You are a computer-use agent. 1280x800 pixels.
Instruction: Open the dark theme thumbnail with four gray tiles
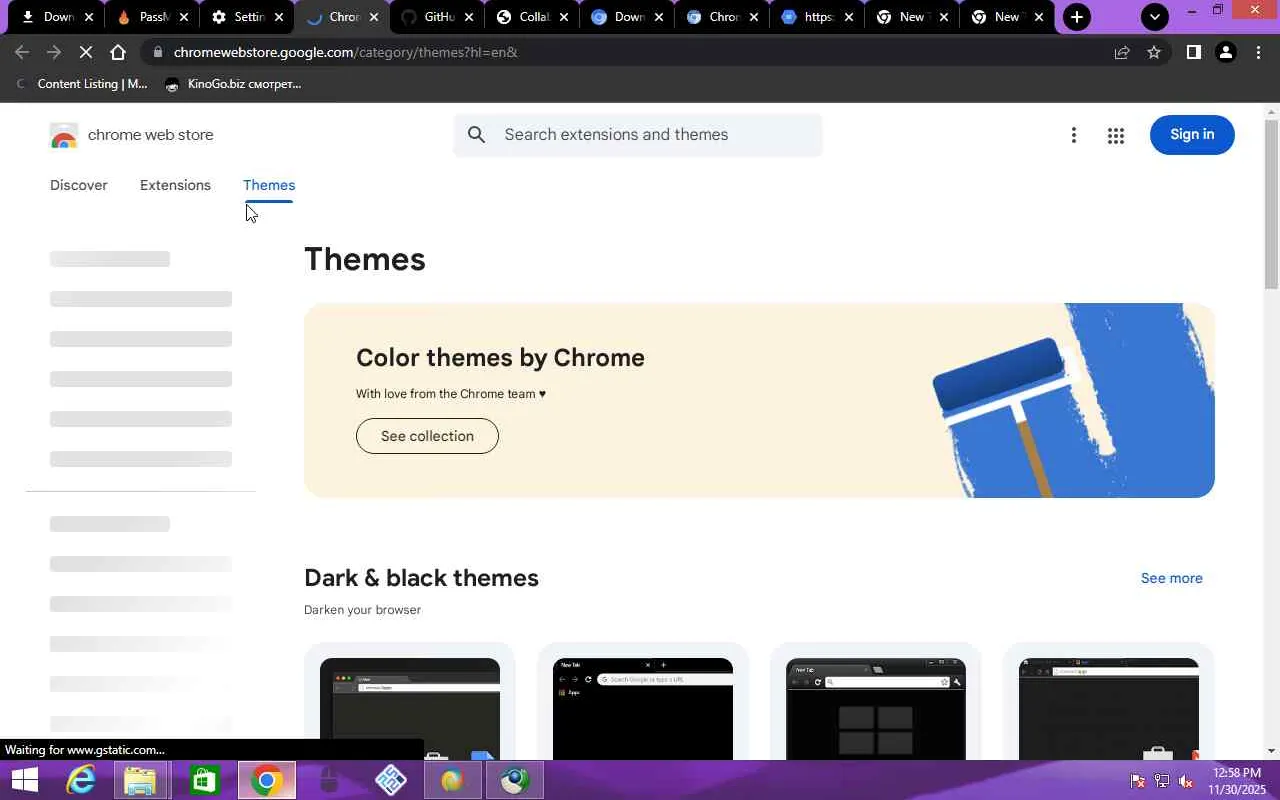876,708
